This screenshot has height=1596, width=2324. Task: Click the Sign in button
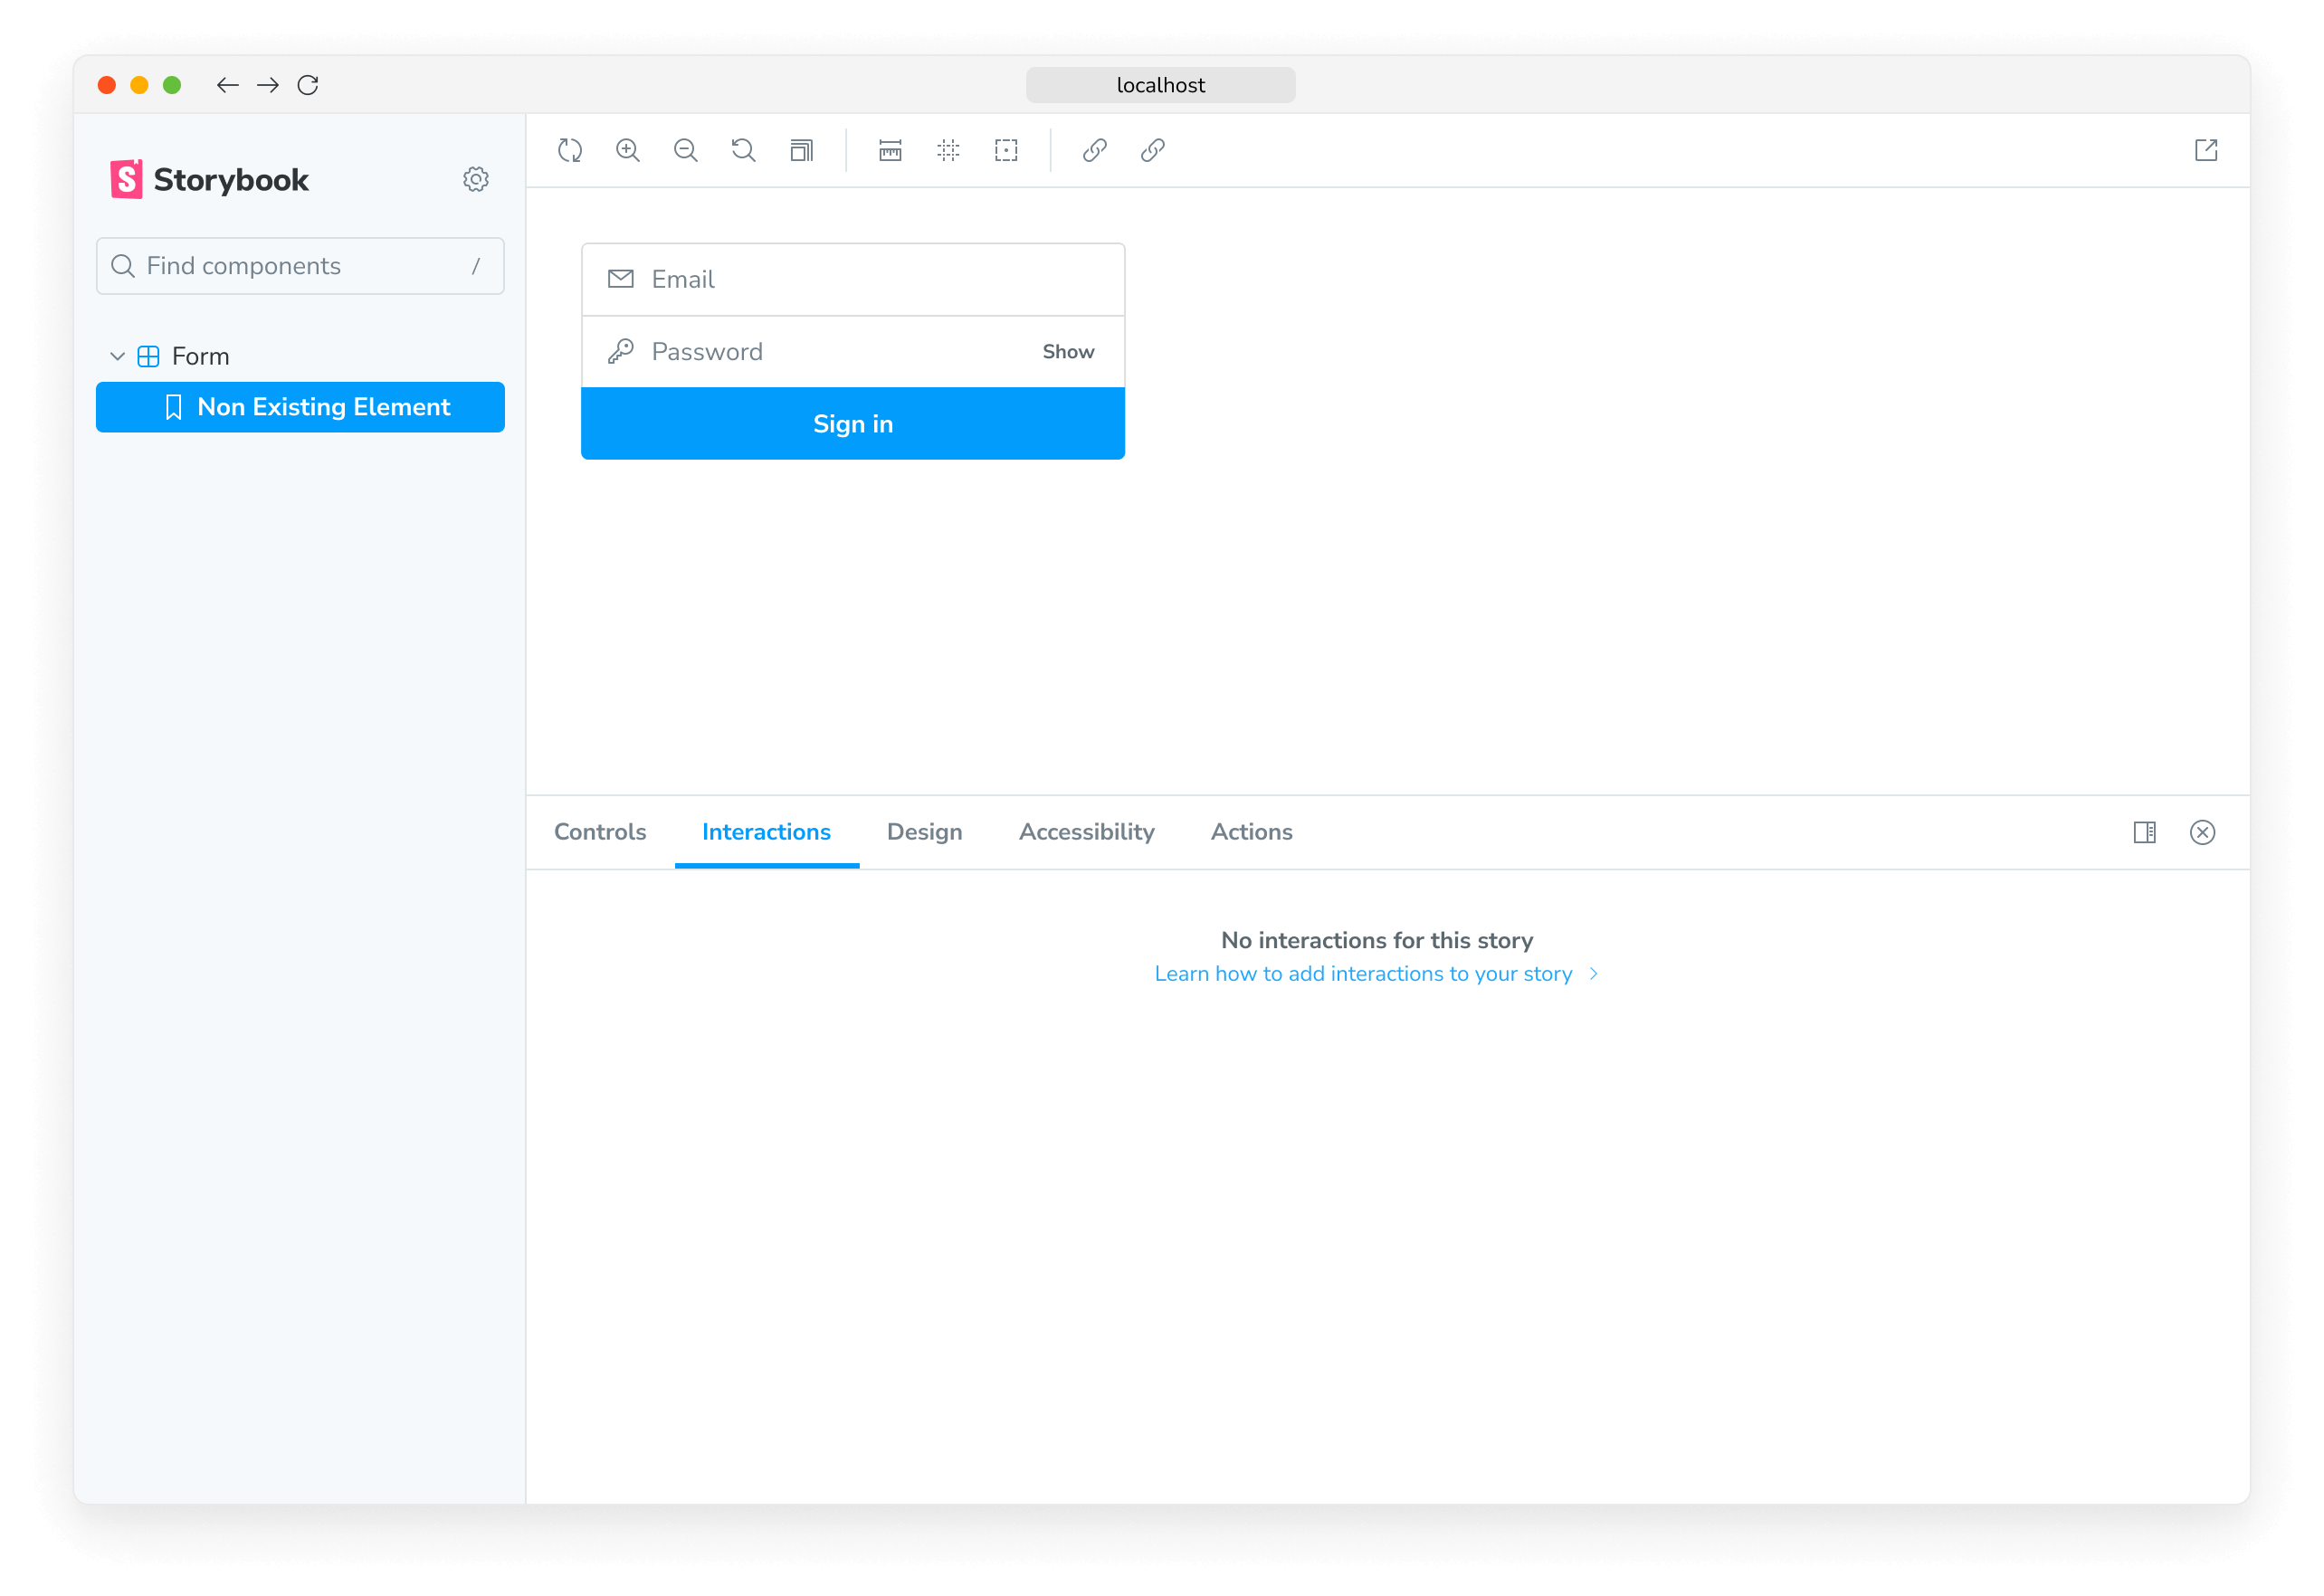pos(853,423)
